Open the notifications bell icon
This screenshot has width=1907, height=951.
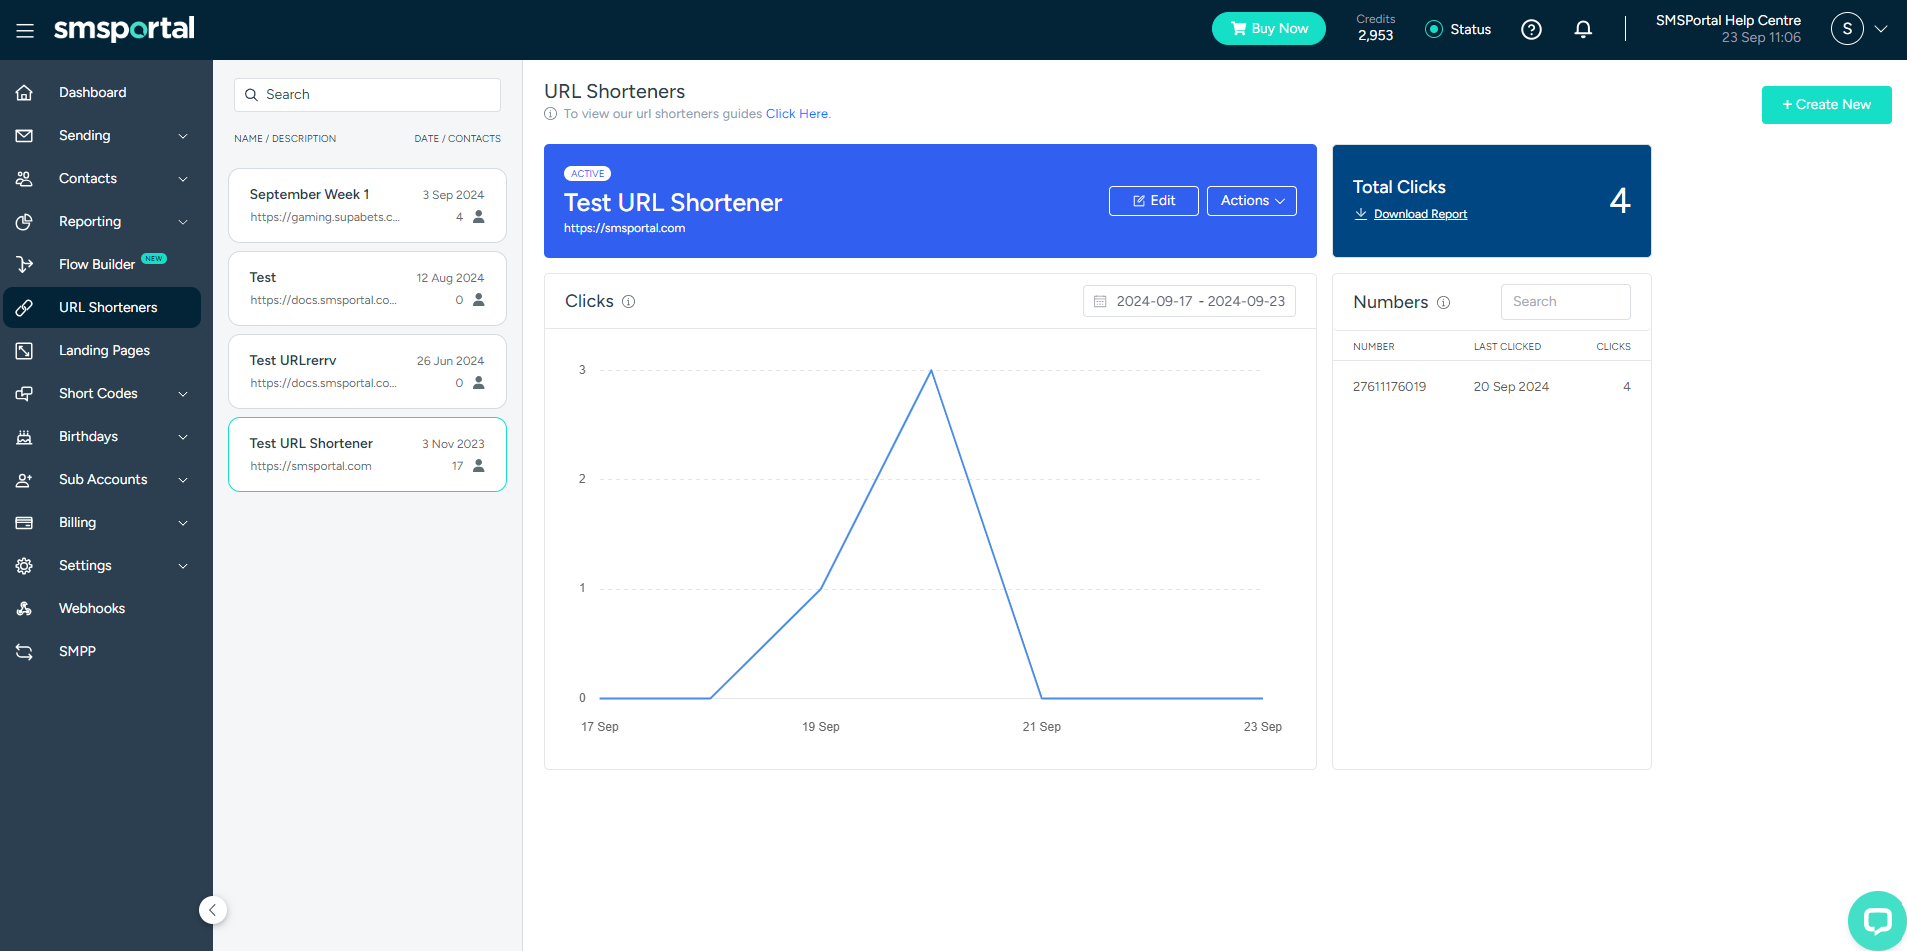(x=1583, y=30)
